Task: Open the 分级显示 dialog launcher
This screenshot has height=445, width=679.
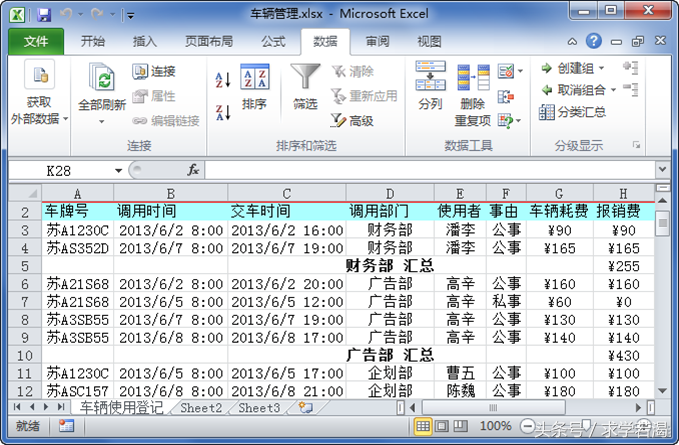Action: [637, 145]
